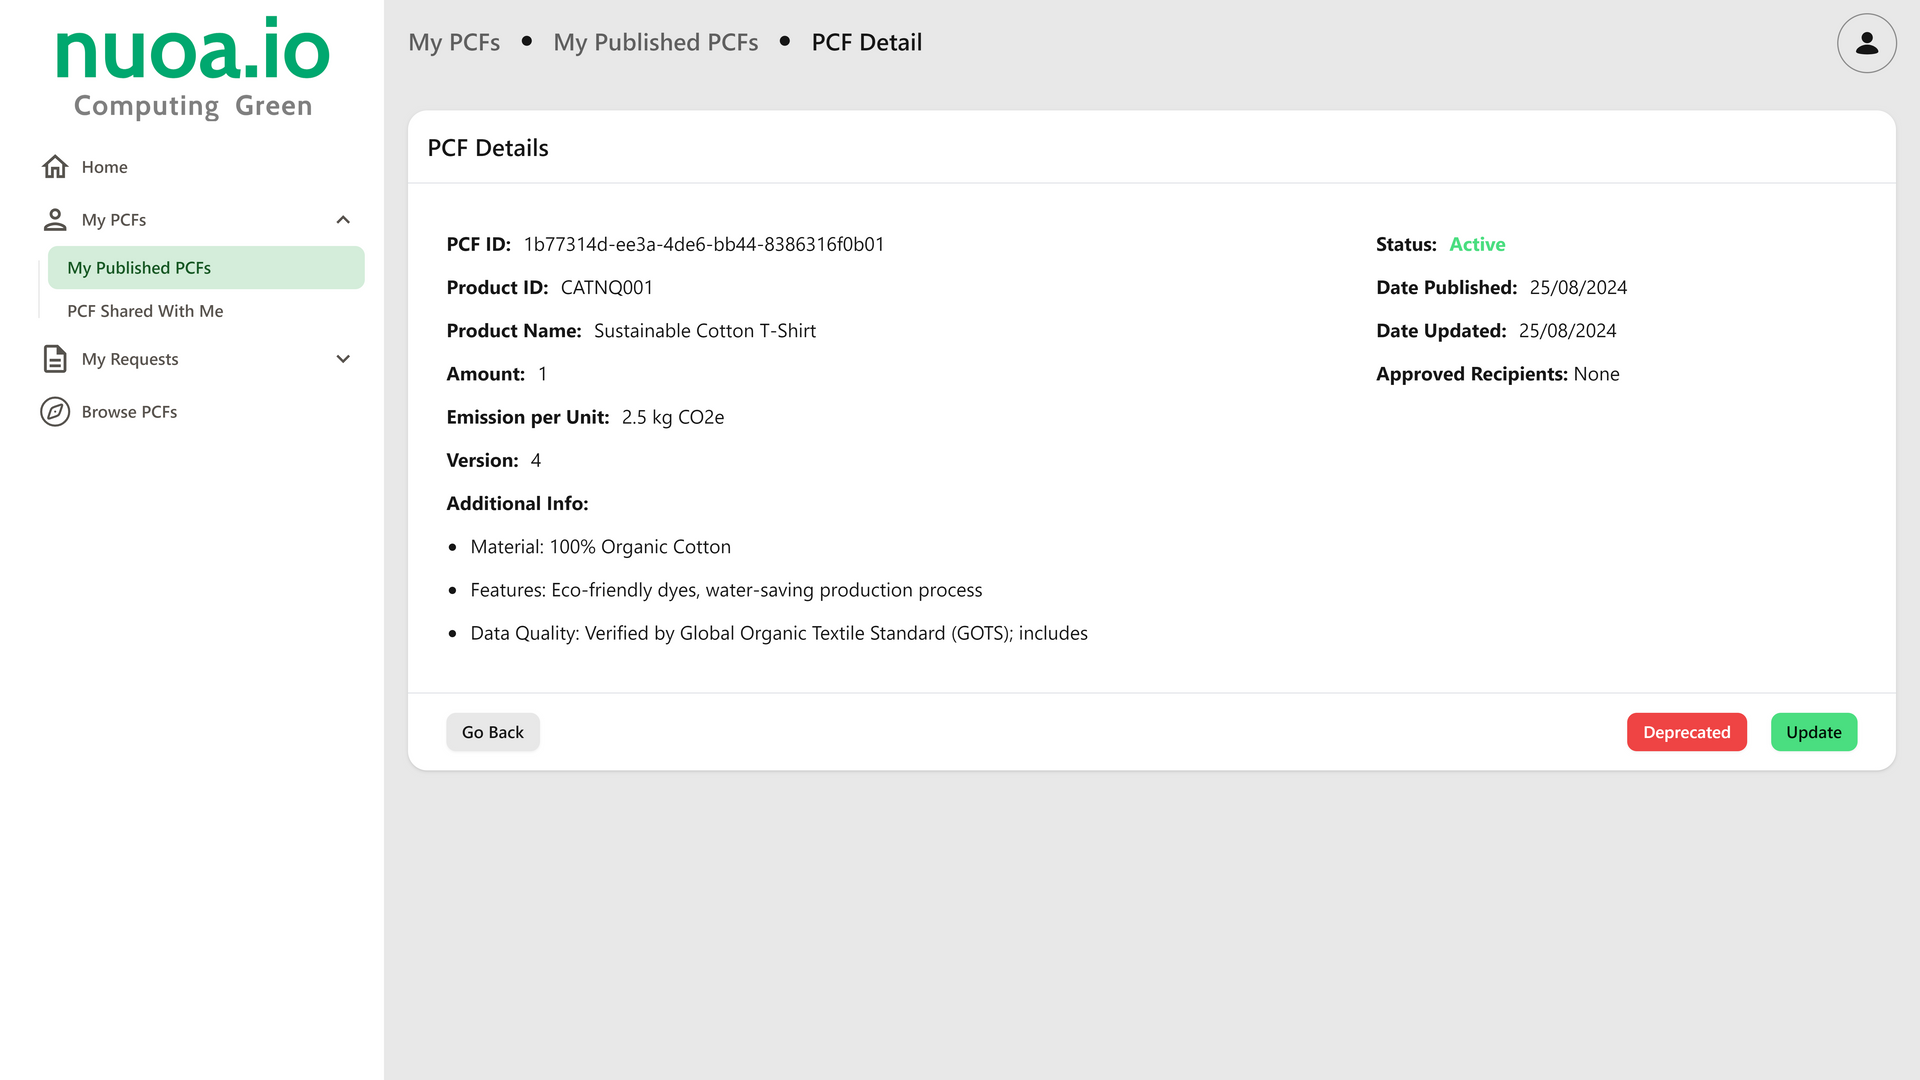
Task: Click the nuoa.io Computing Green logo
Action: coord(193,68)
